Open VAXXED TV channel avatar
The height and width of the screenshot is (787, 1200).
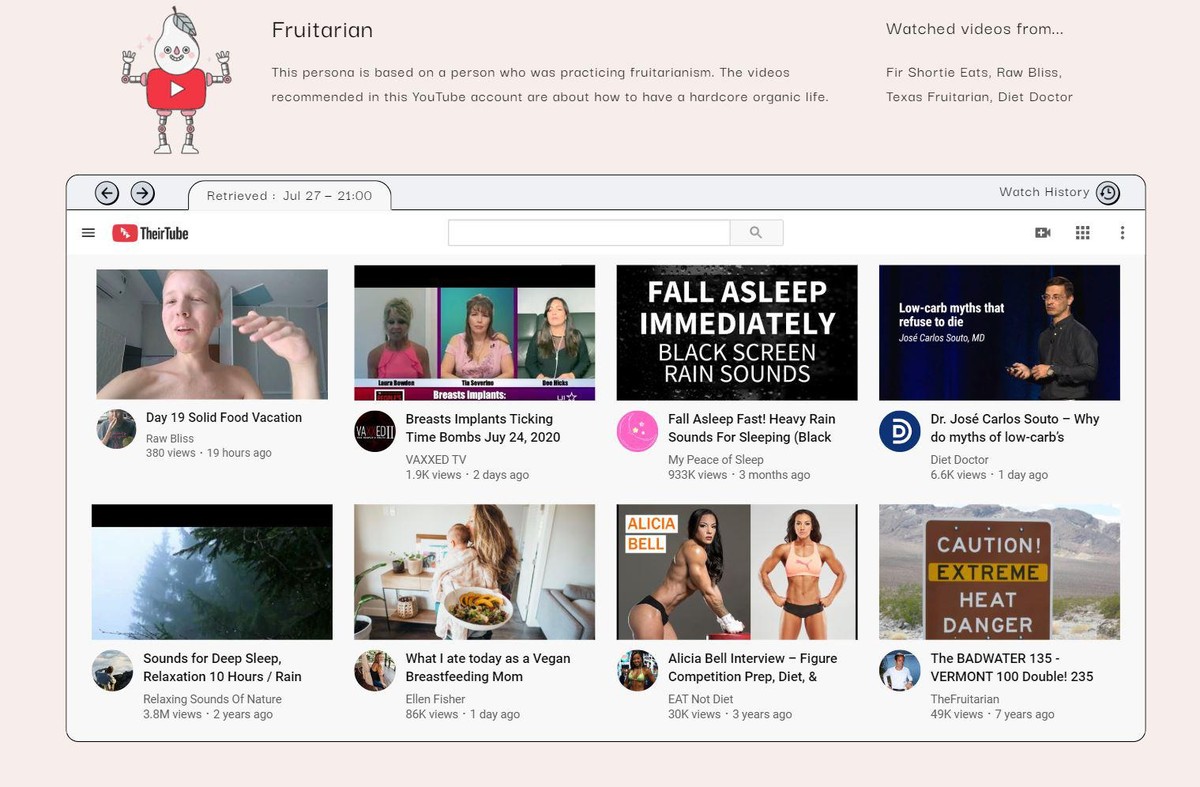(x=375, y=431)
